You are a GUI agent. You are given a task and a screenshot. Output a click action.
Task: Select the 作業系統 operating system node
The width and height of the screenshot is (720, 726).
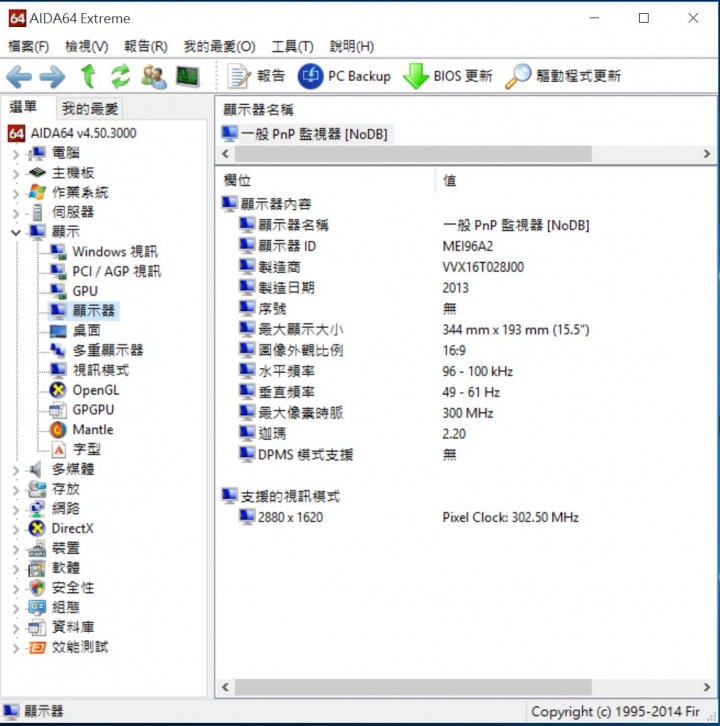point(69,192)
